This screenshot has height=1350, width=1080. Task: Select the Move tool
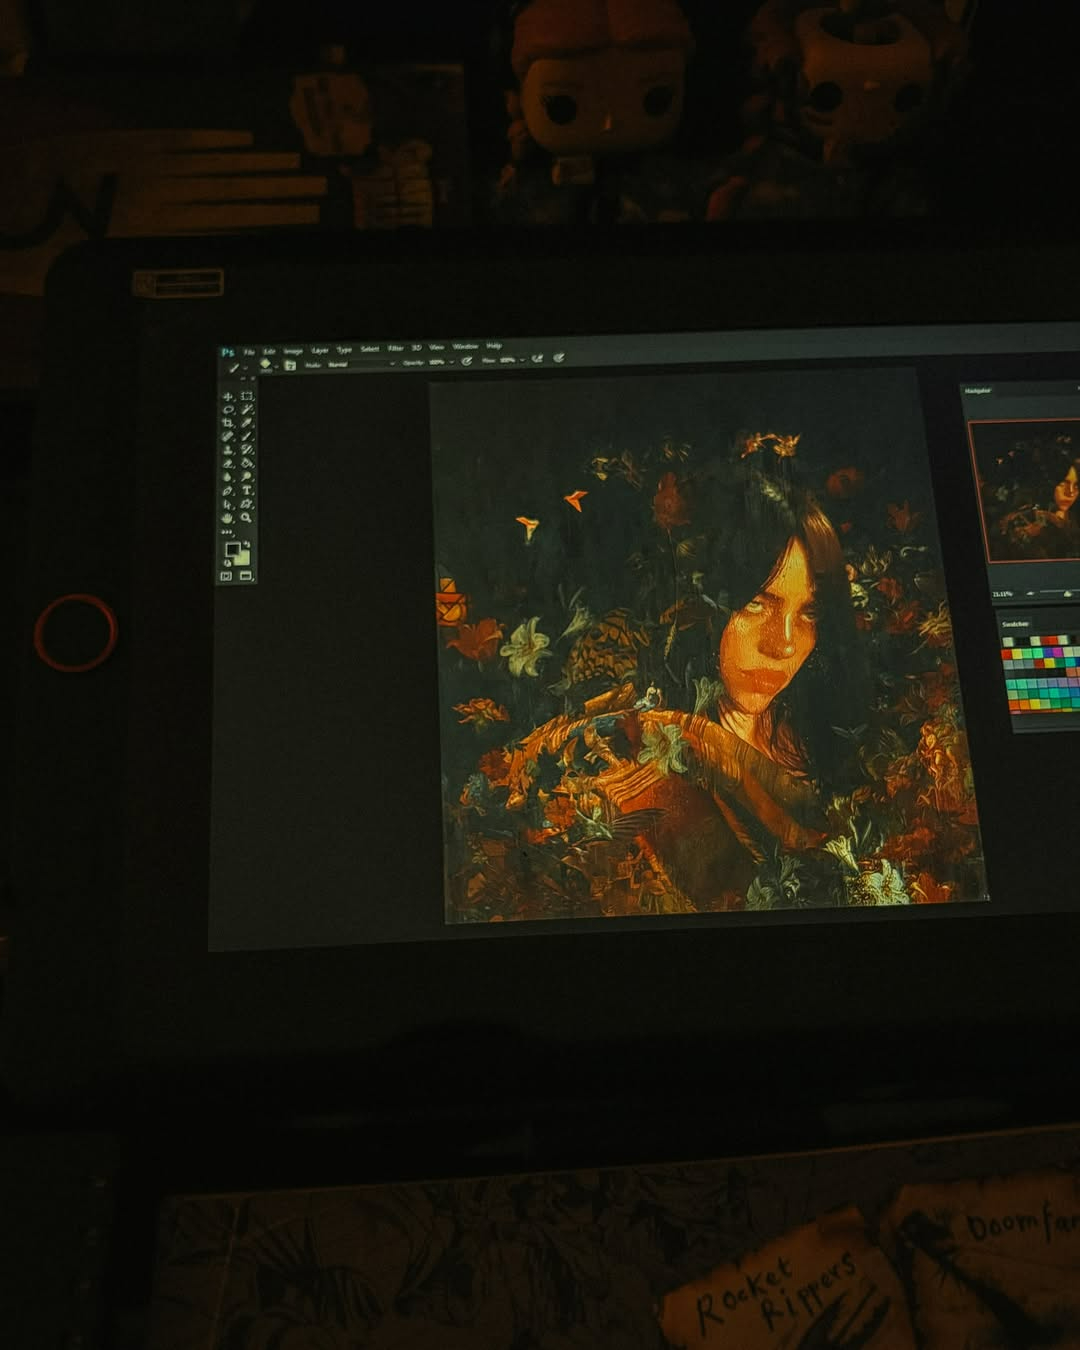[x=228, y=397]
